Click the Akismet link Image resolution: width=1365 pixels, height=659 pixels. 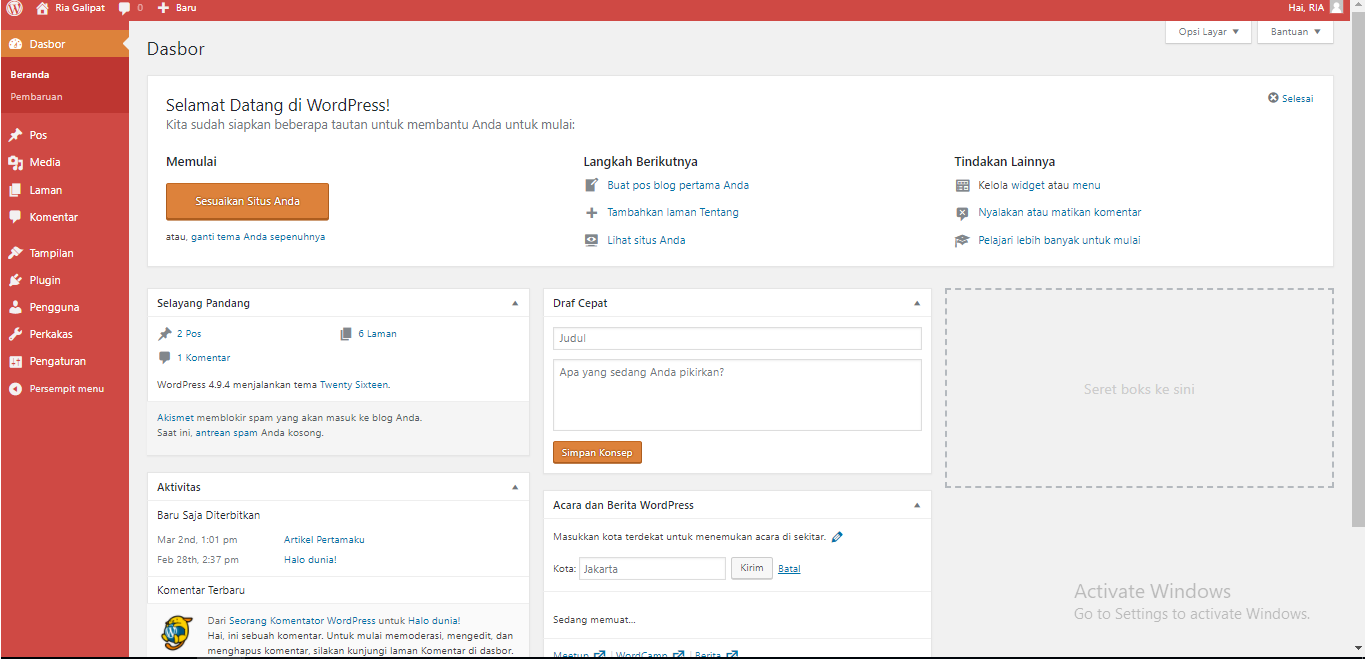click(175, 418)
